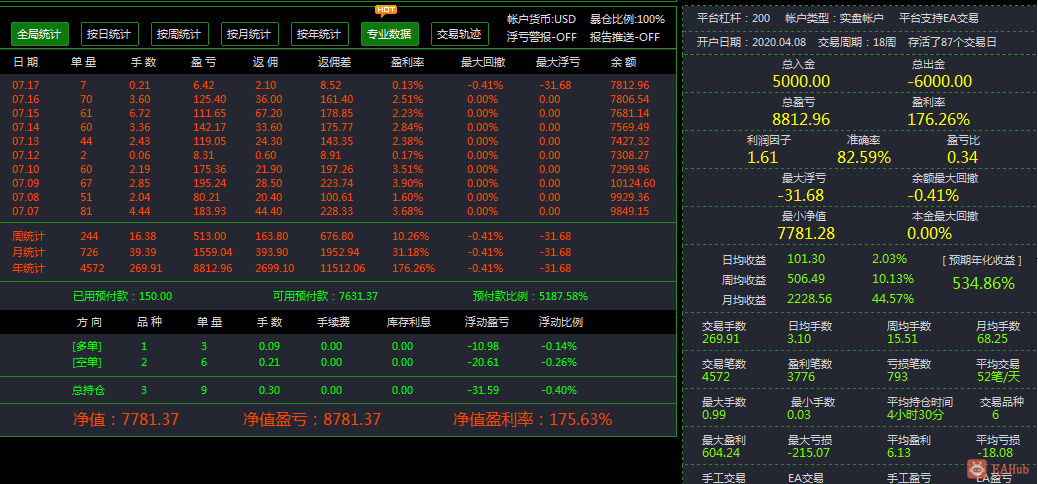
Task: Click 净值：7781.37 text
Action: pyautogui.click(x=126, y=419)
